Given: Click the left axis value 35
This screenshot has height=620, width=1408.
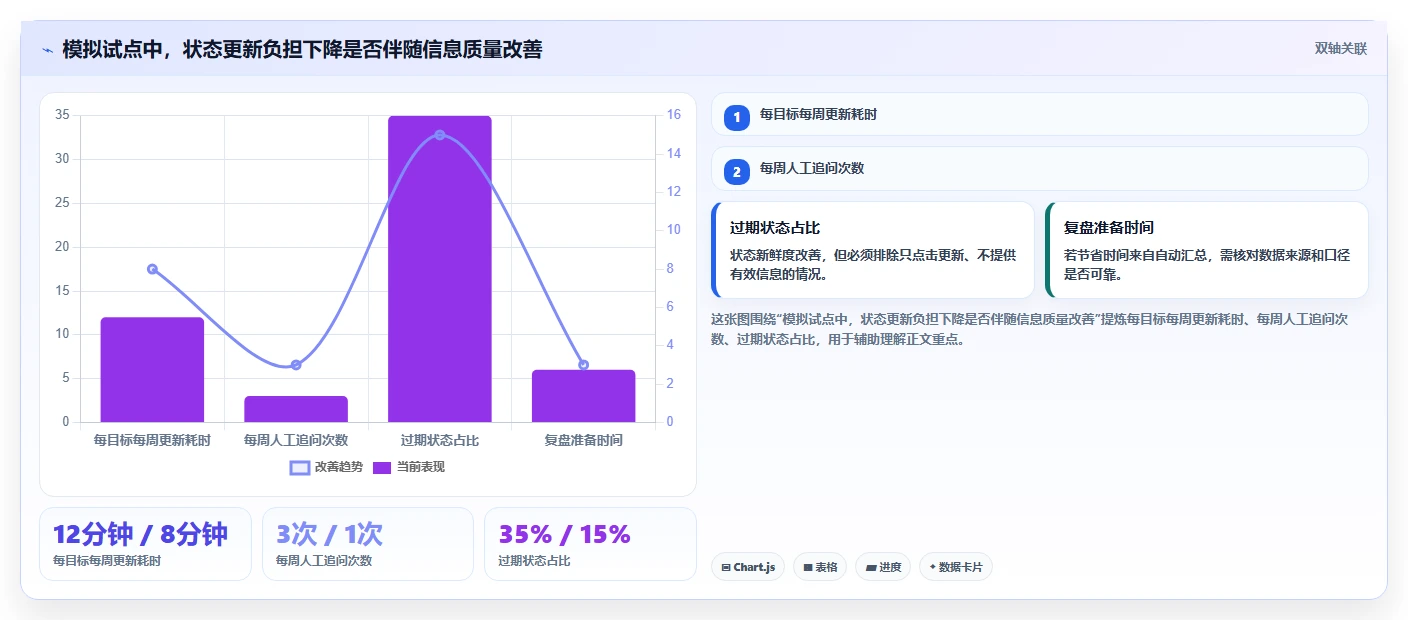Looking at the screenshot, I should (62, 115).
